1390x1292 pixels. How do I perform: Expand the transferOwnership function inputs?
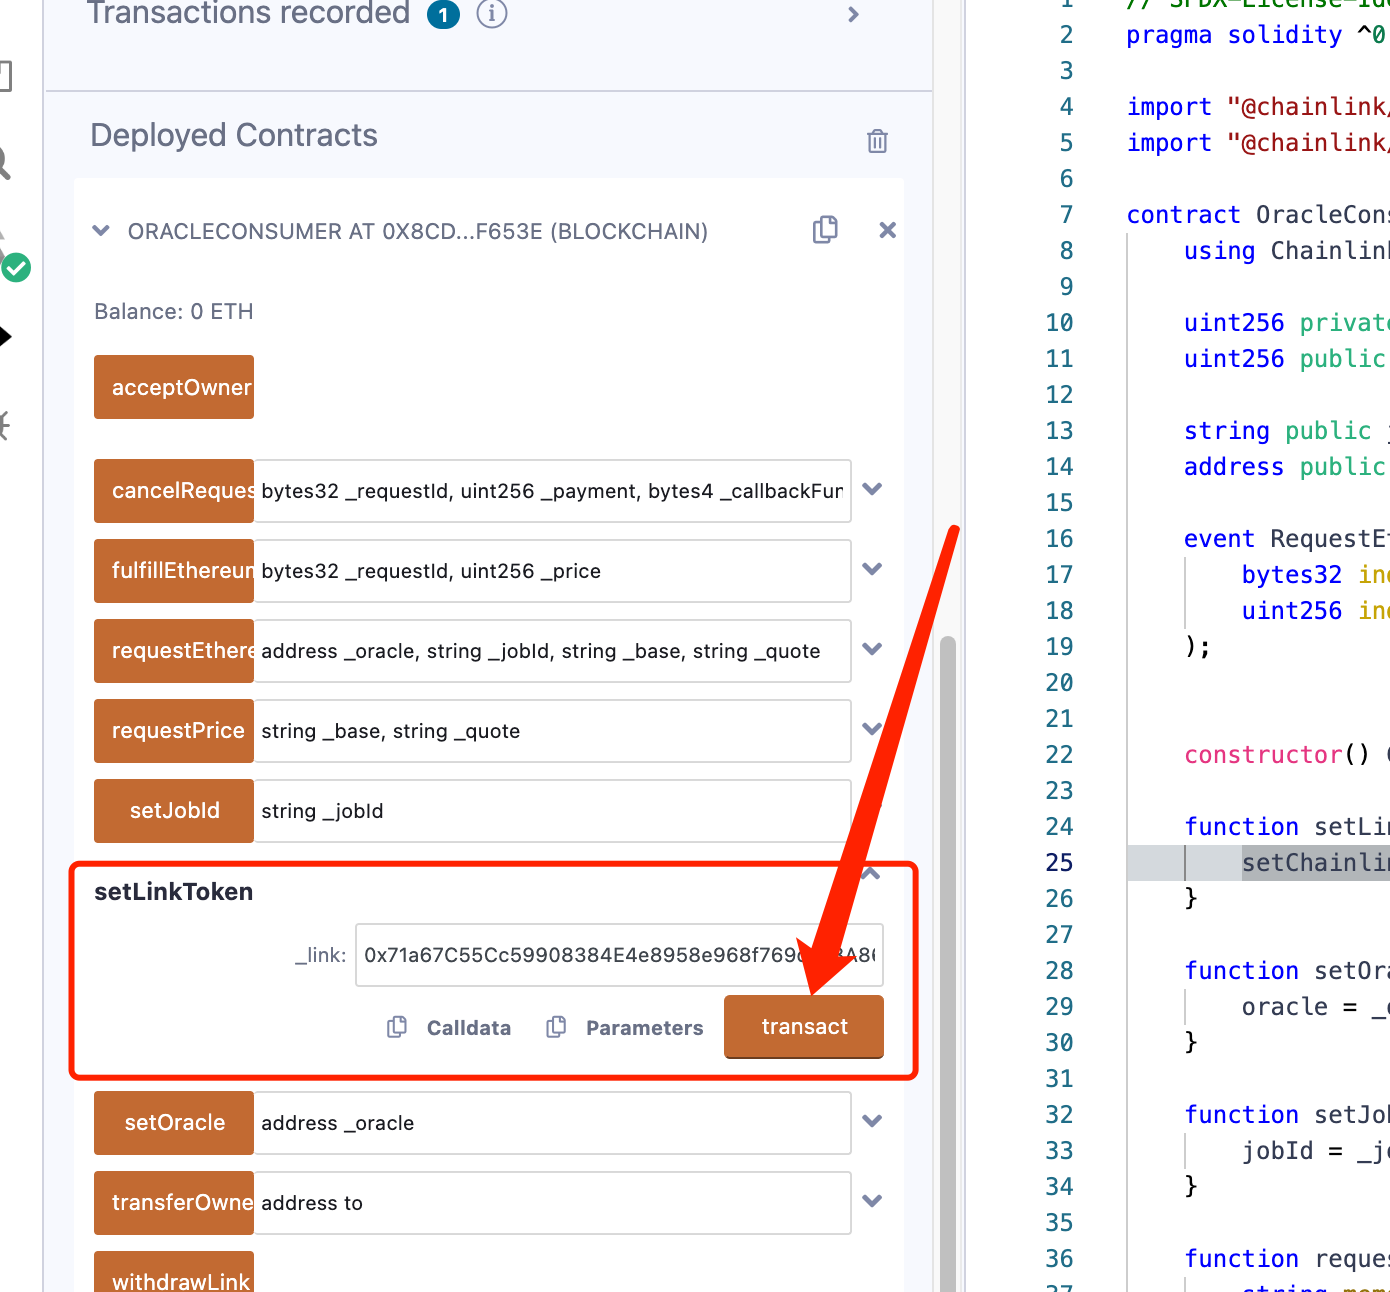click(x=872, y=1201)
